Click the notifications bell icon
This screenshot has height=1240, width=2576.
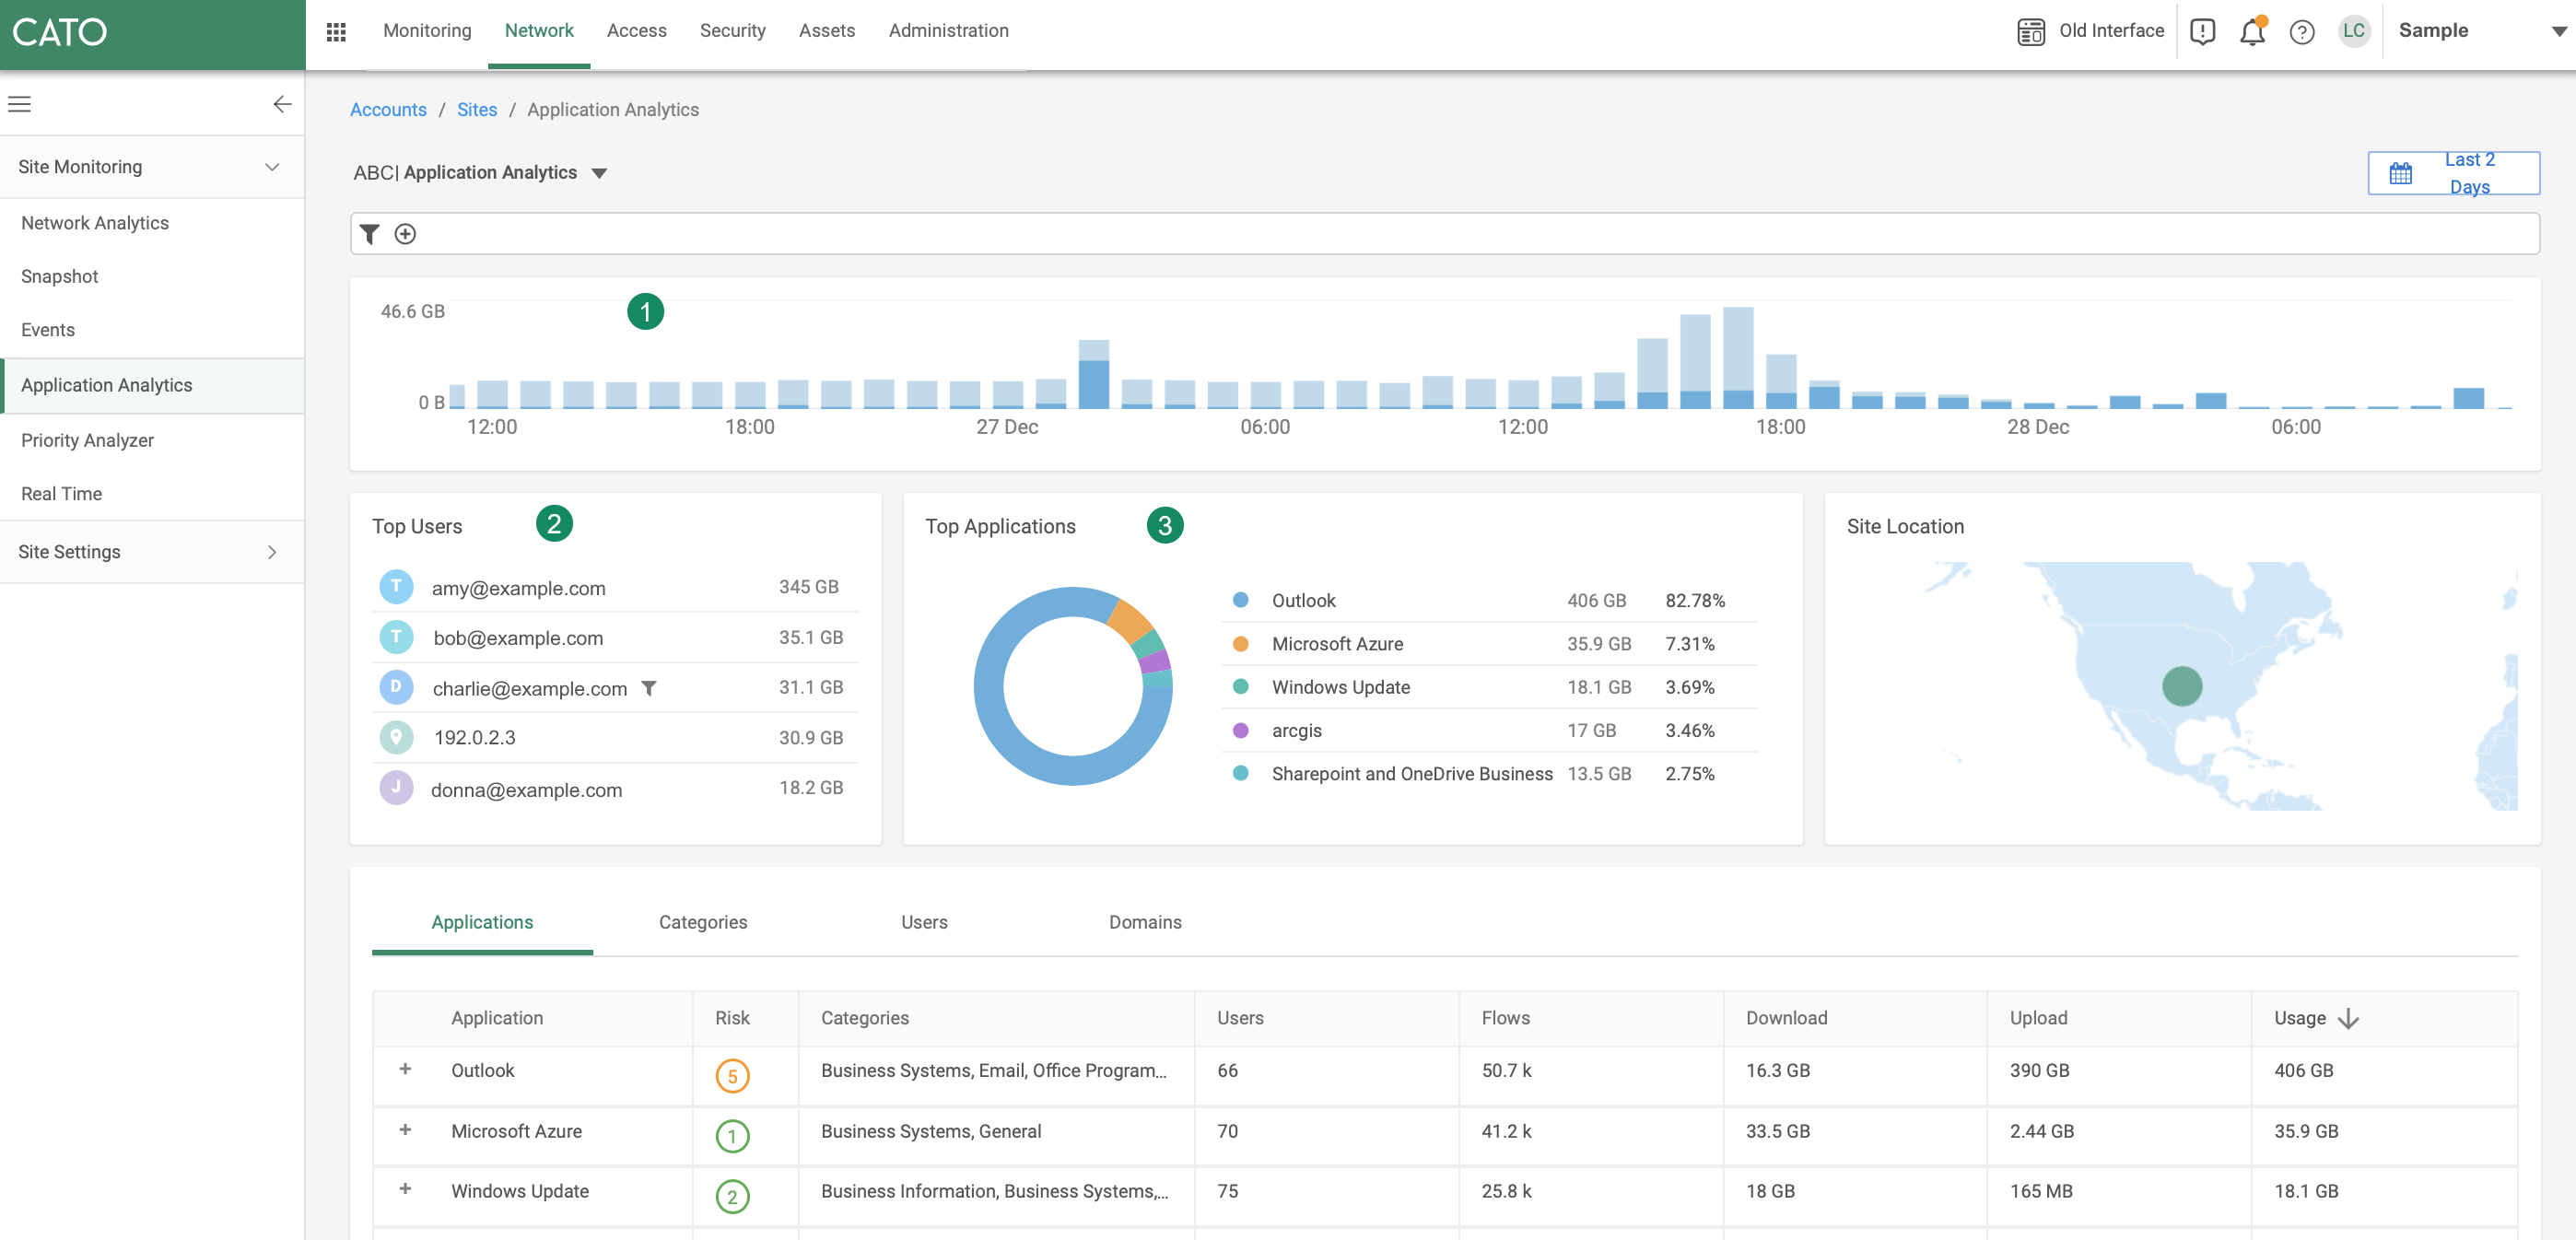coord(2251,32)
